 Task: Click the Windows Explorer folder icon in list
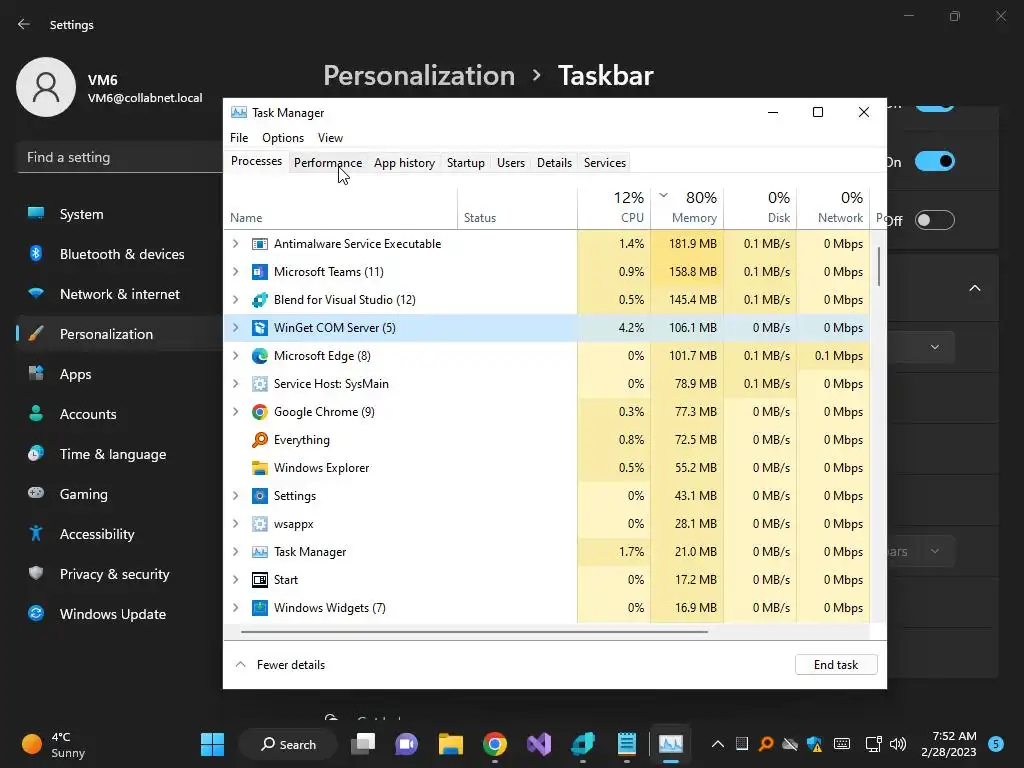pos(259,468)
